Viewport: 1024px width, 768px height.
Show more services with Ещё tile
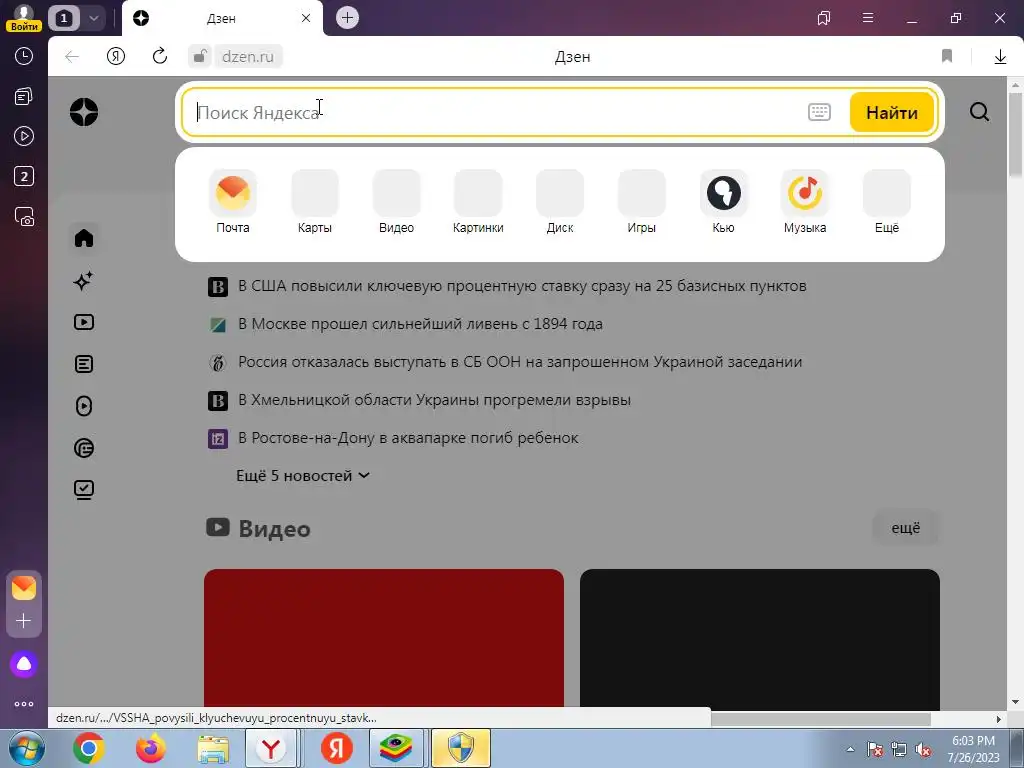(x=886, y=193)
